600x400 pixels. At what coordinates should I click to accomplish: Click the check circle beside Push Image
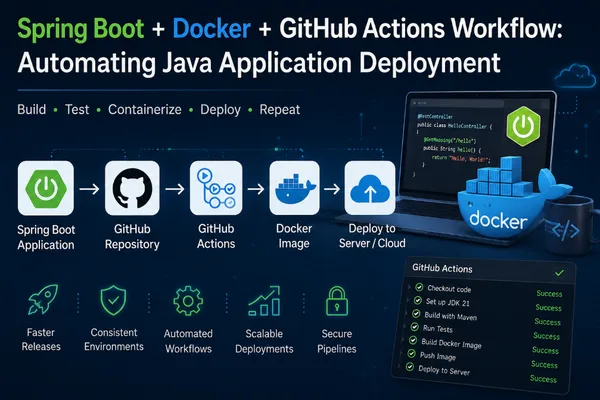[x=411, y=354]
